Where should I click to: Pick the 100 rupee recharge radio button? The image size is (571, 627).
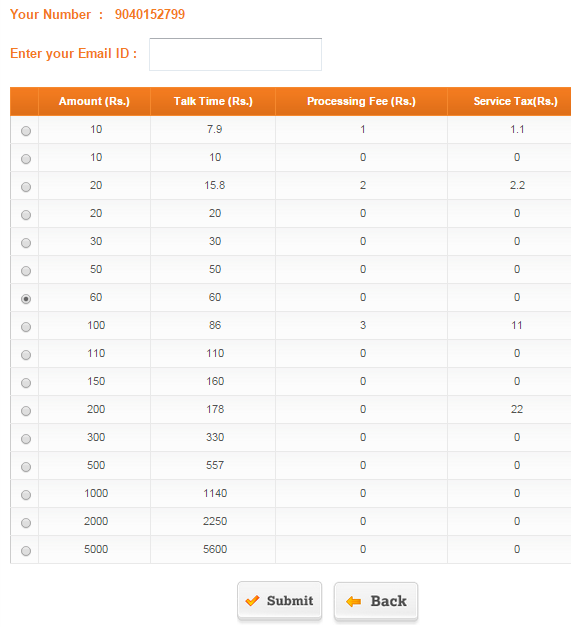[x=26, y=327]
